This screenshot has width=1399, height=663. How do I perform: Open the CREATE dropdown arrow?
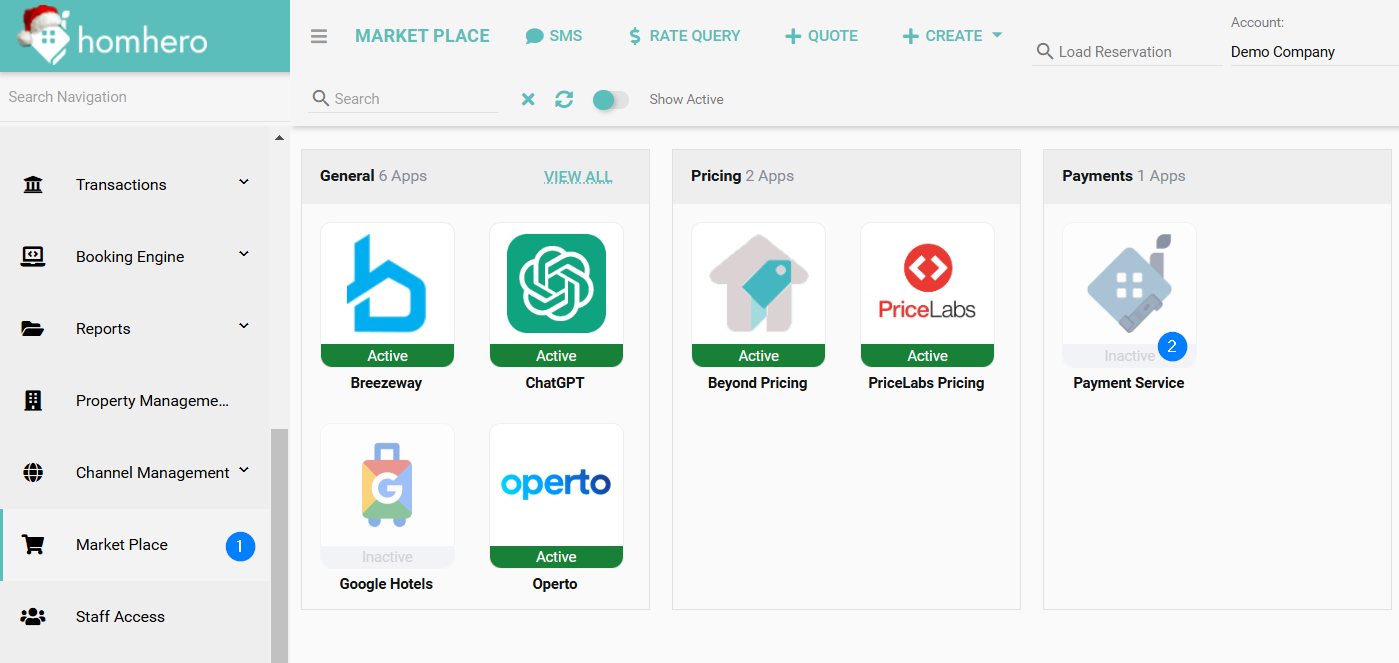(997, 36)
